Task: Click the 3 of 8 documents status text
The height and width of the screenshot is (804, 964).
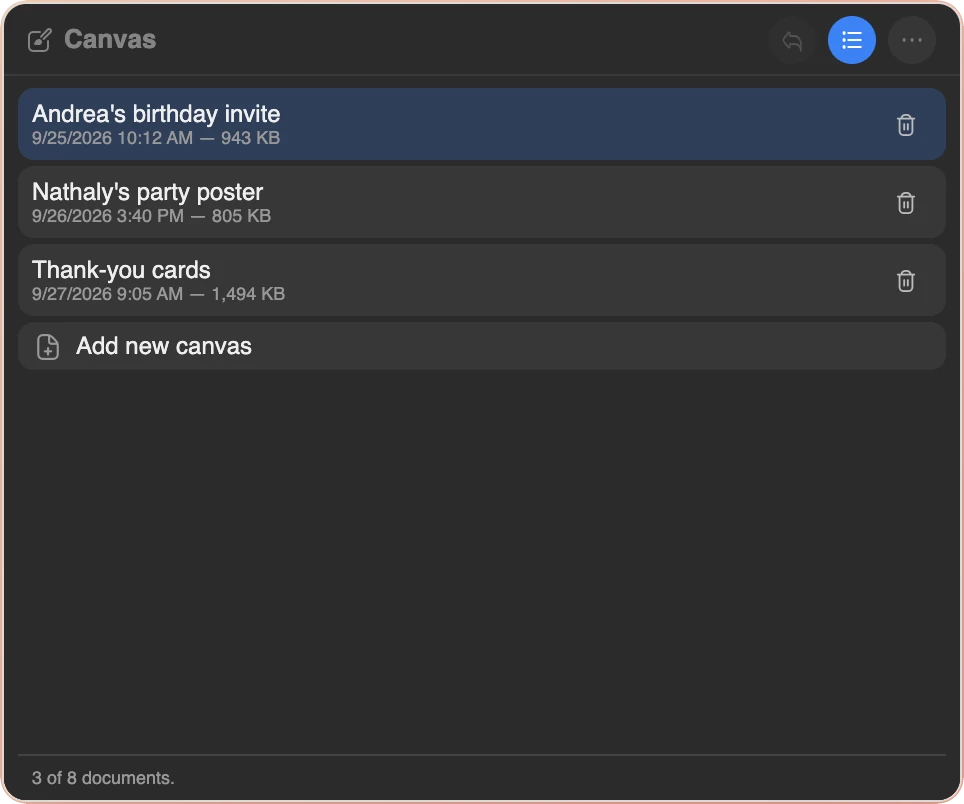Action: (103, 778)
